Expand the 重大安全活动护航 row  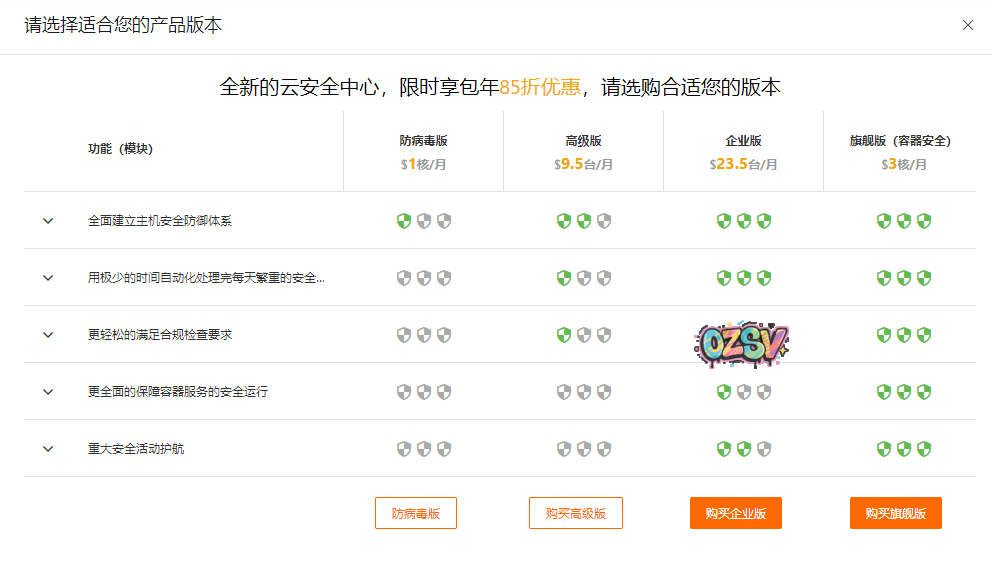point(48,449)
